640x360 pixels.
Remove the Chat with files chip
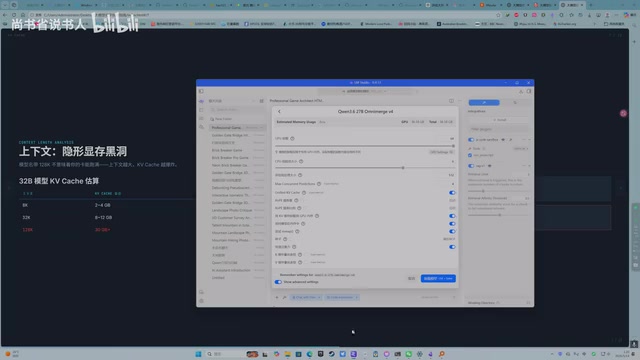(x=319, y=297)
